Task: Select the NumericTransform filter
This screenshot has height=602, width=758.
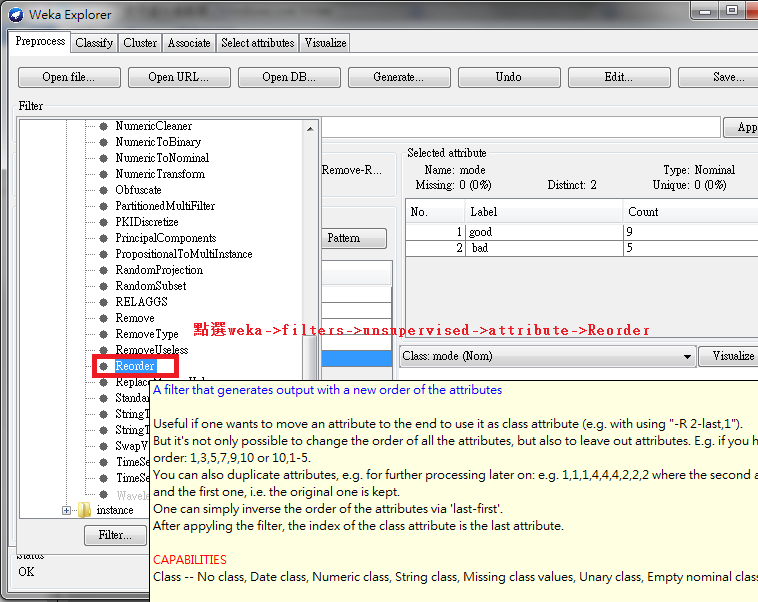Action: 160,174
